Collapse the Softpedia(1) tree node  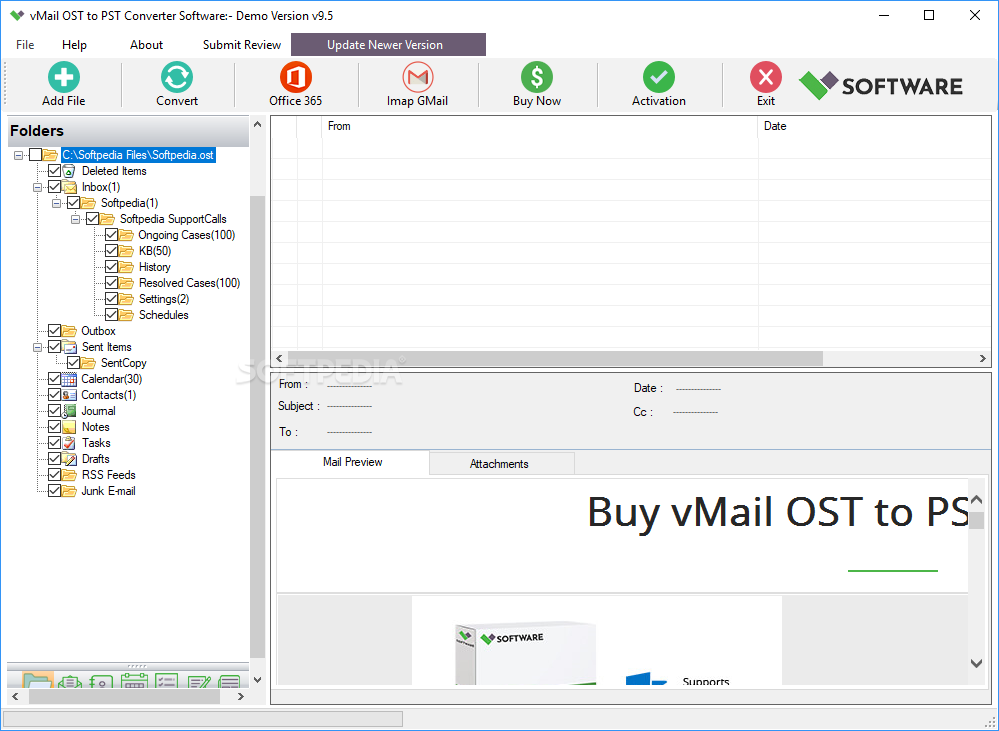pos(57,203)
